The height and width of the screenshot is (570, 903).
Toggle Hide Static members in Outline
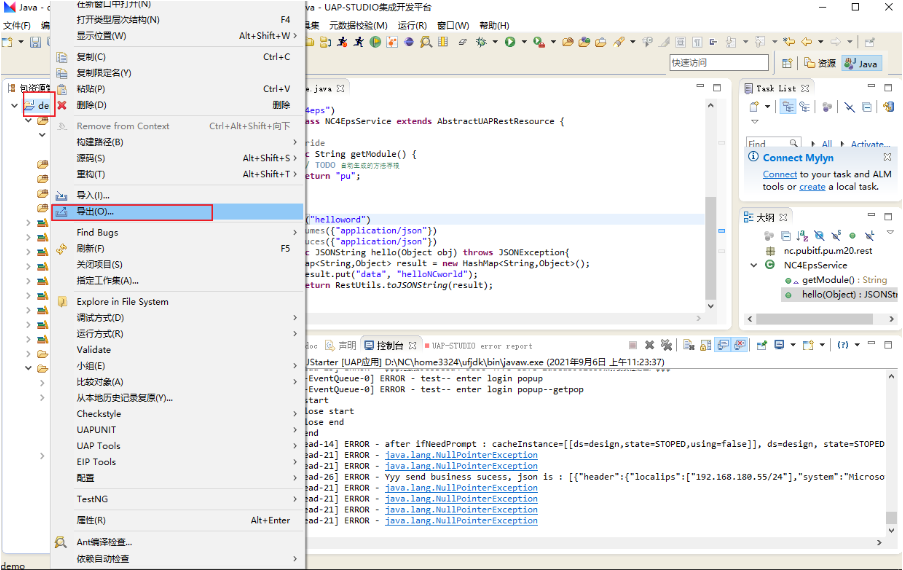click(x=836, y=235)
